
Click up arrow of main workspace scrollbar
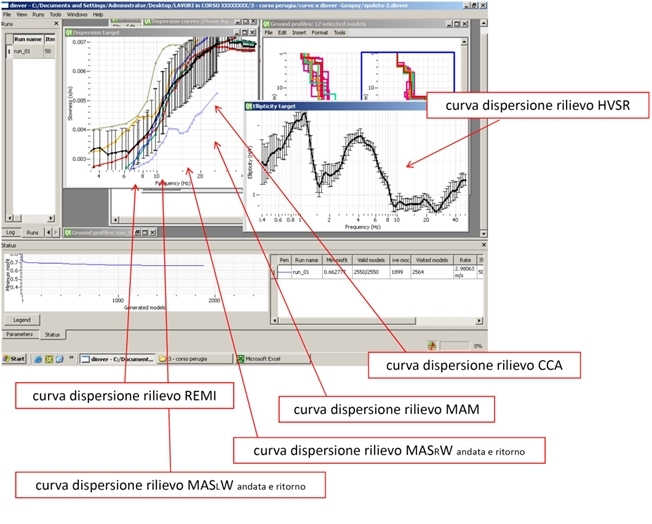click(484, 23)
